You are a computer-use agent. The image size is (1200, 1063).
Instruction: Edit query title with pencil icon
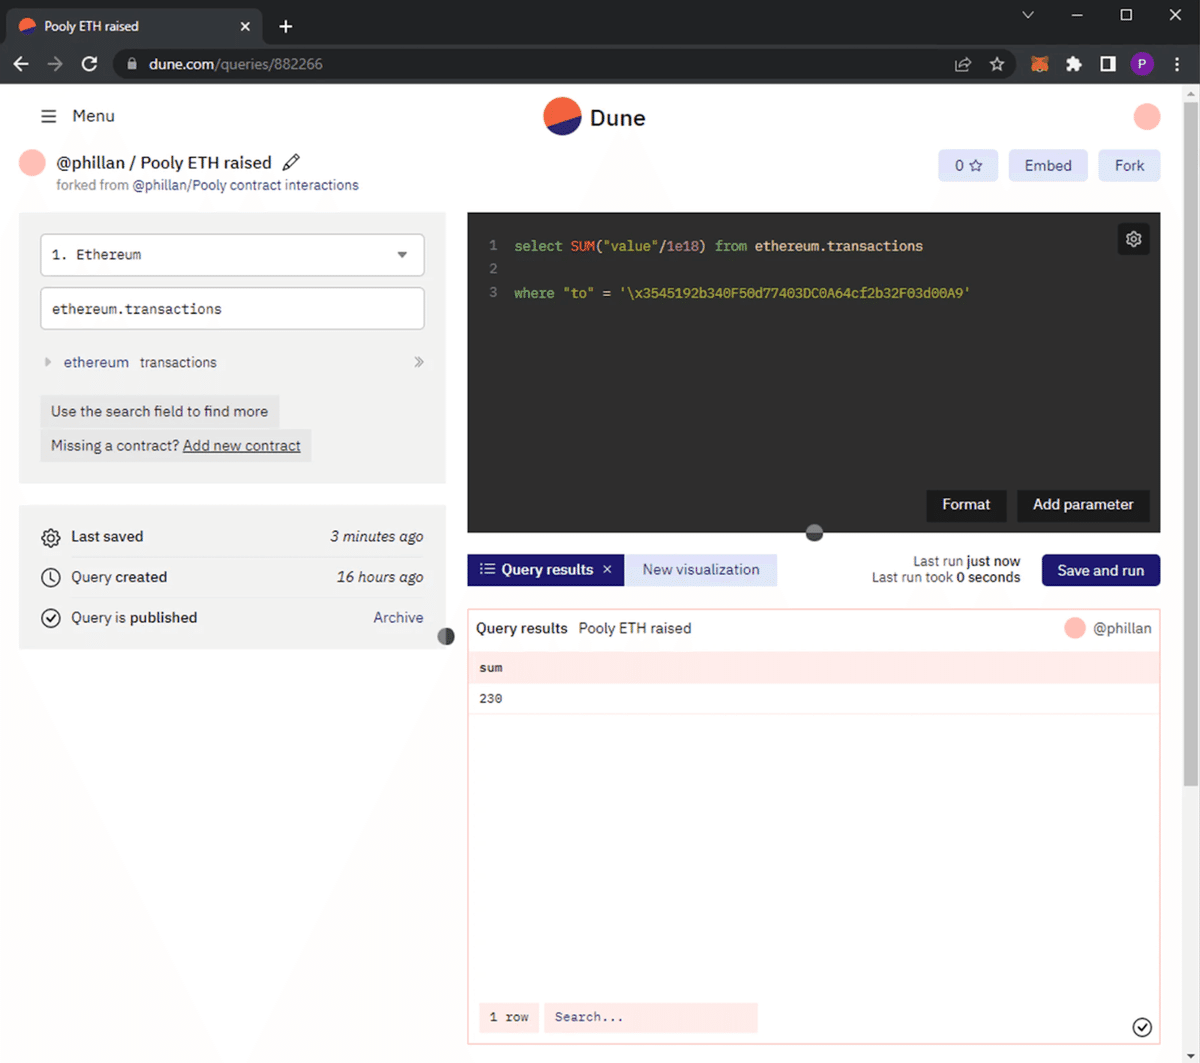(291, 162)
